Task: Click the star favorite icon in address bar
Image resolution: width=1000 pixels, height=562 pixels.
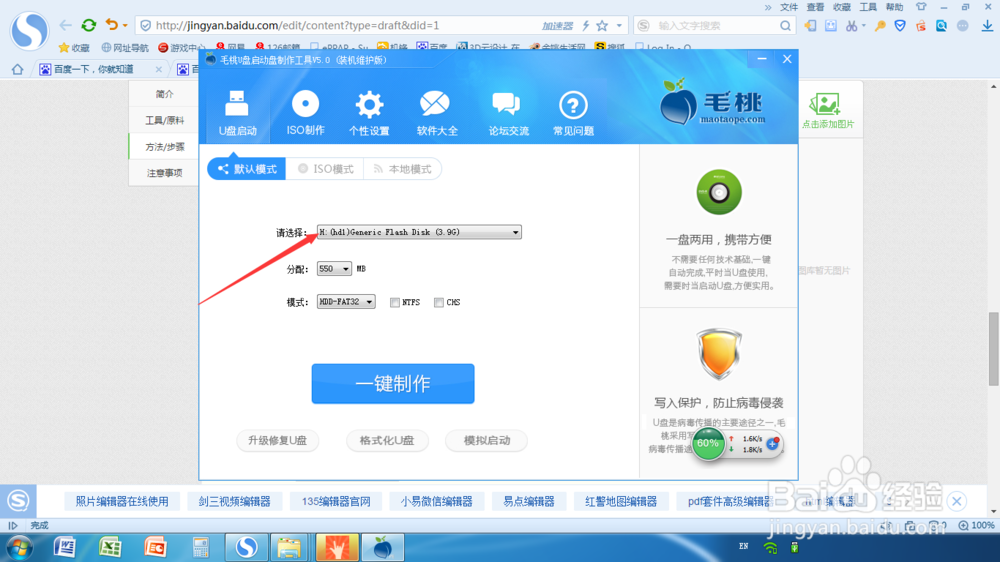Action: [x=602, y=26]
